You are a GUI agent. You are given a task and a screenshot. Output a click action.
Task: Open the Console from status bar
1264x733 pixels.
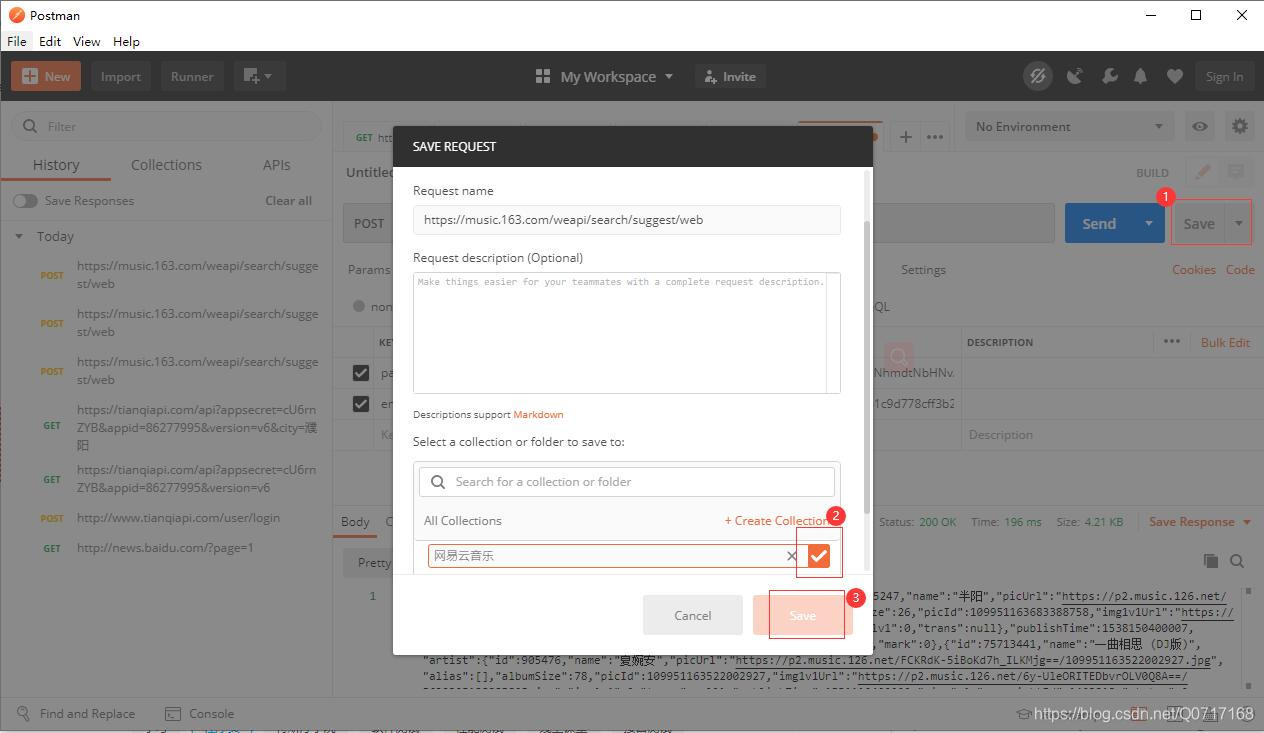199,714
